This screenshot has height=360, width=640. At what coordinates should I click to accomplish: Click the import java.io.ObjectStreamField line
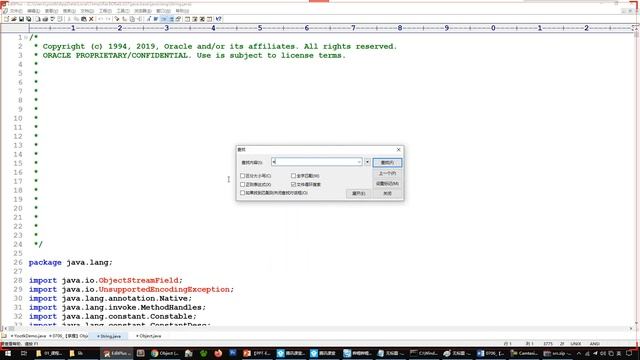[106, 280]
